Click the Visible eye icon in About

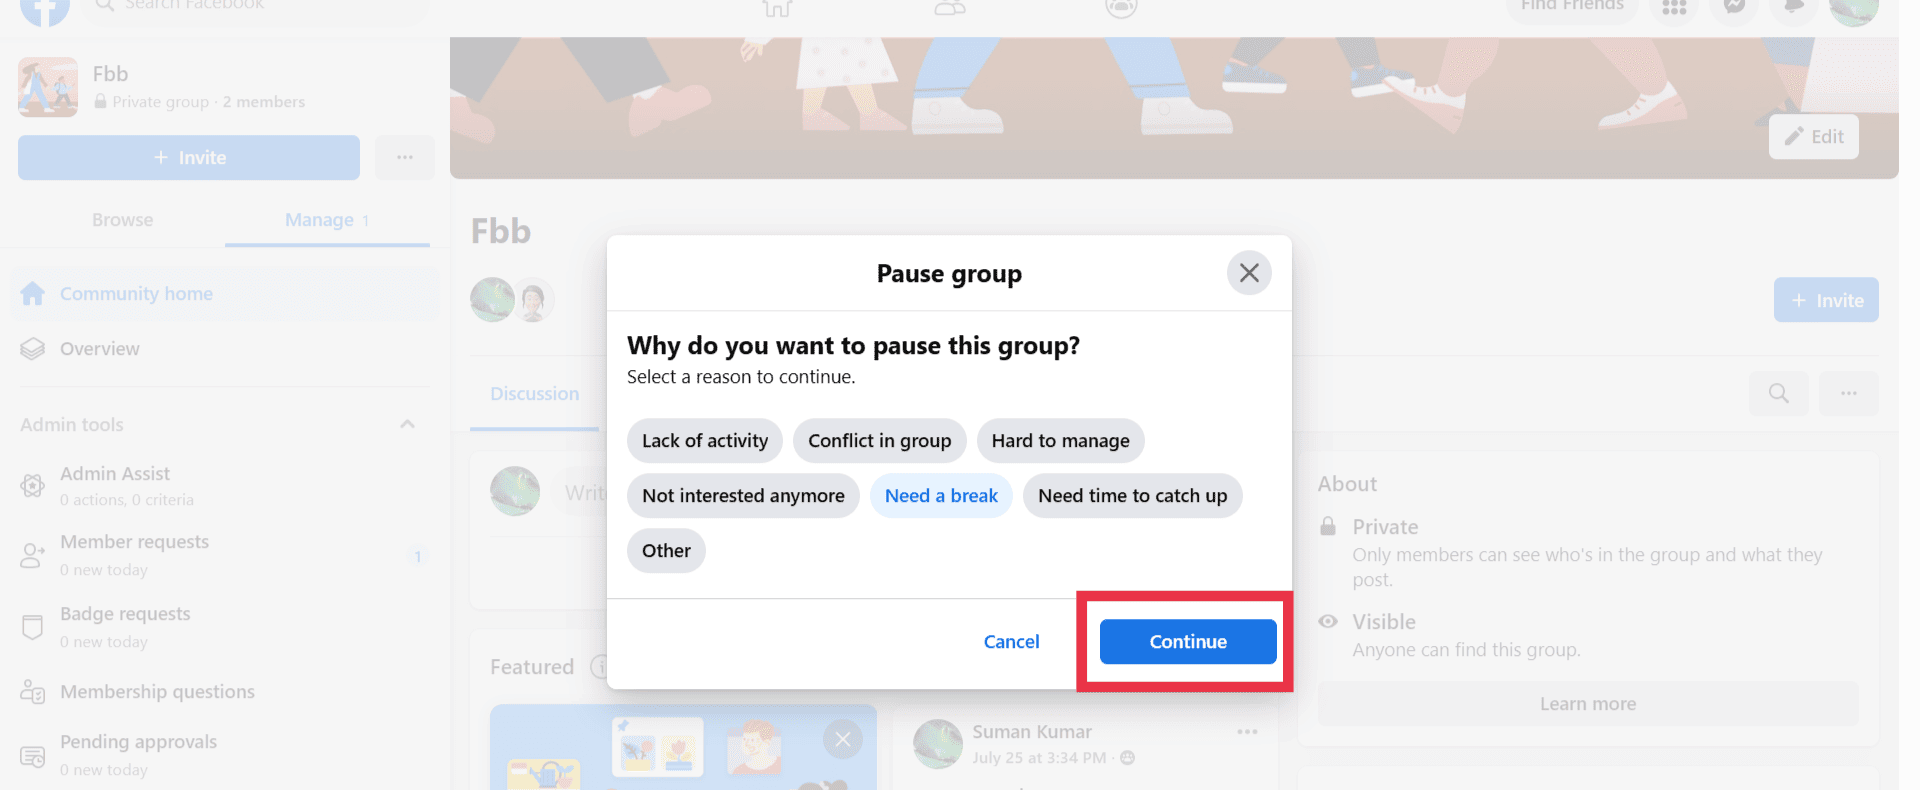1328,621
